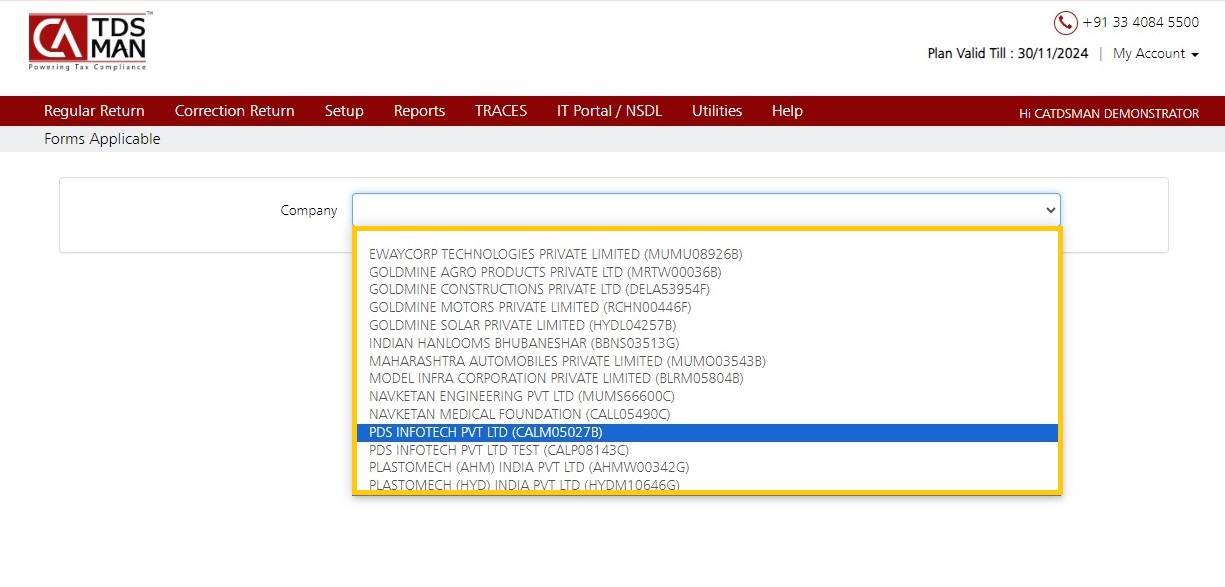1225x587 pixels.
Task: Select MODEL INFRA CORPORATION PRIVATE LIMITED
Action: 707,378
